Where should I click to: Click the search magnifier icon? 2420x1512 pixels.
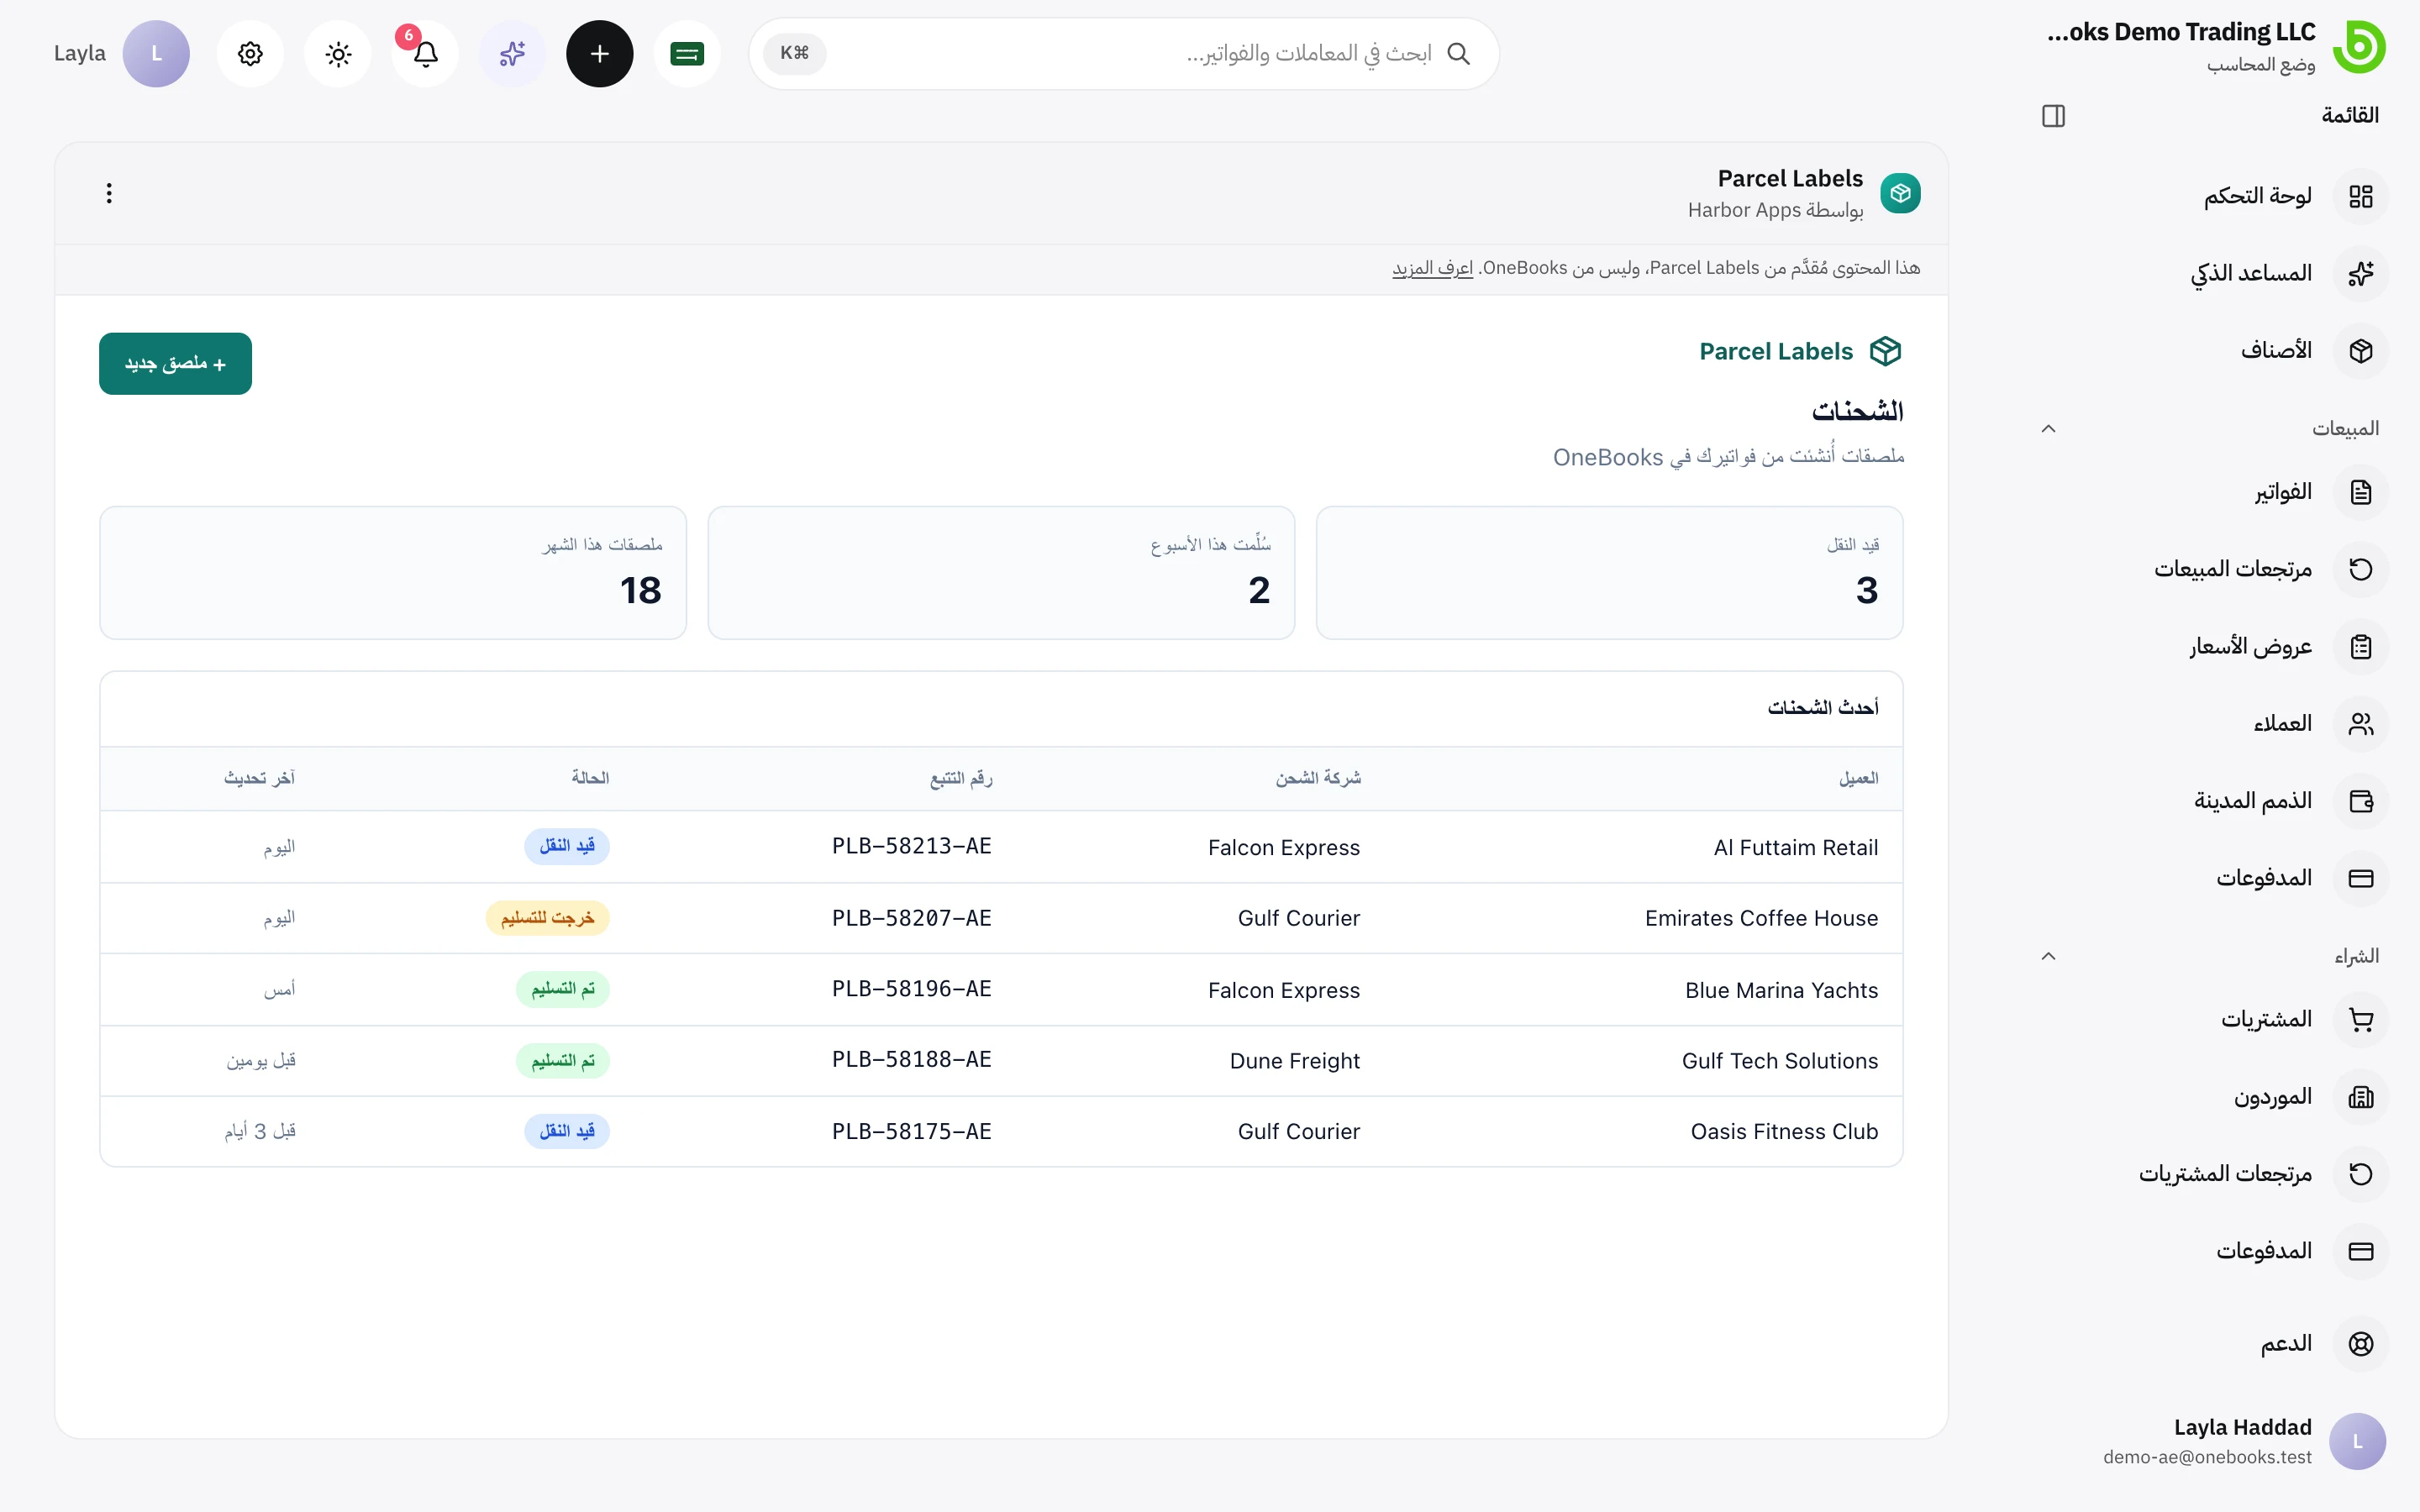point(1458,54)
